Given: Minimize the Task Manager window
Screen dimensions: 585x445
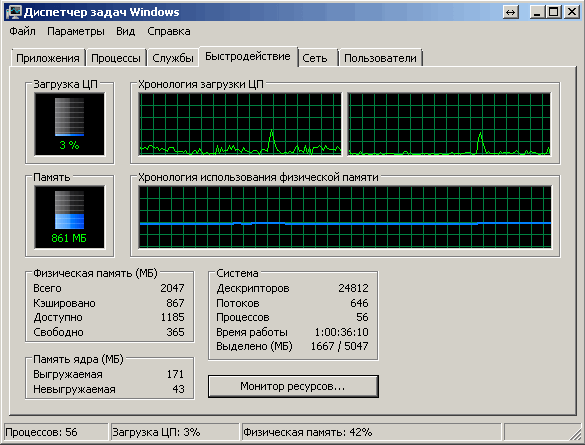Looking at the screenshot, I should tap(537, 12).
